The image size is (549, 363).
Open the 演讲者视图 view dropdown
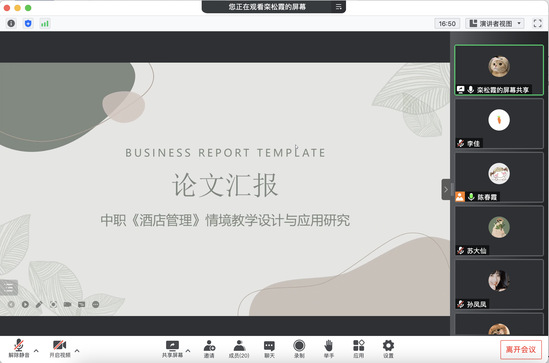(x=495, y=23)
